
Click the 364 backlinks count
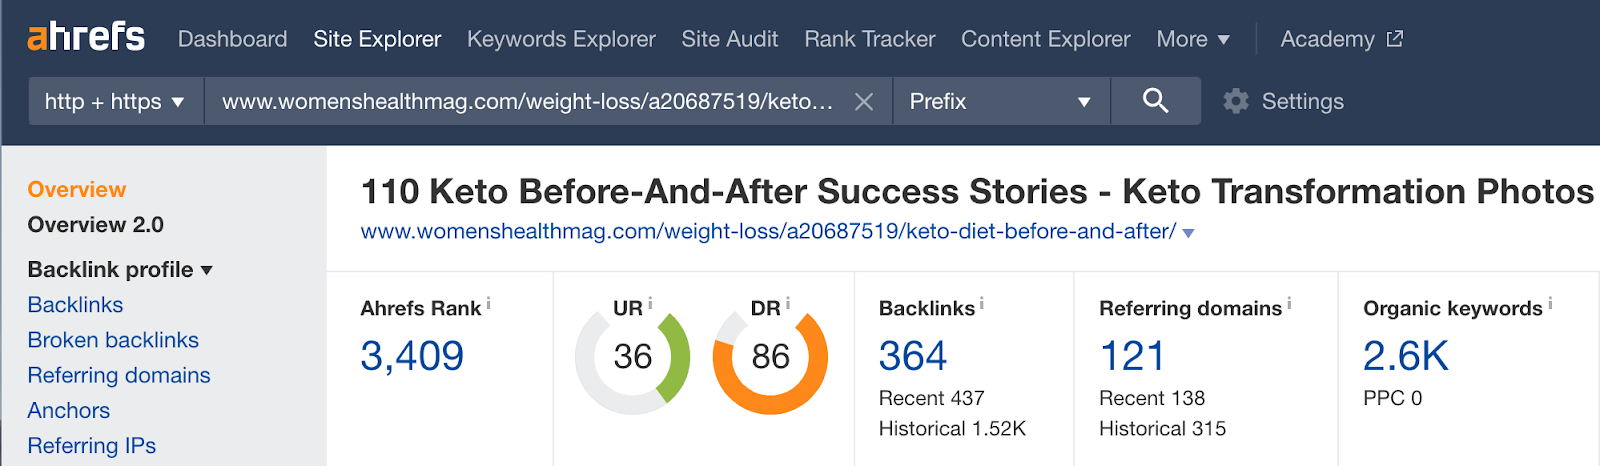click(x=912, y=356)
